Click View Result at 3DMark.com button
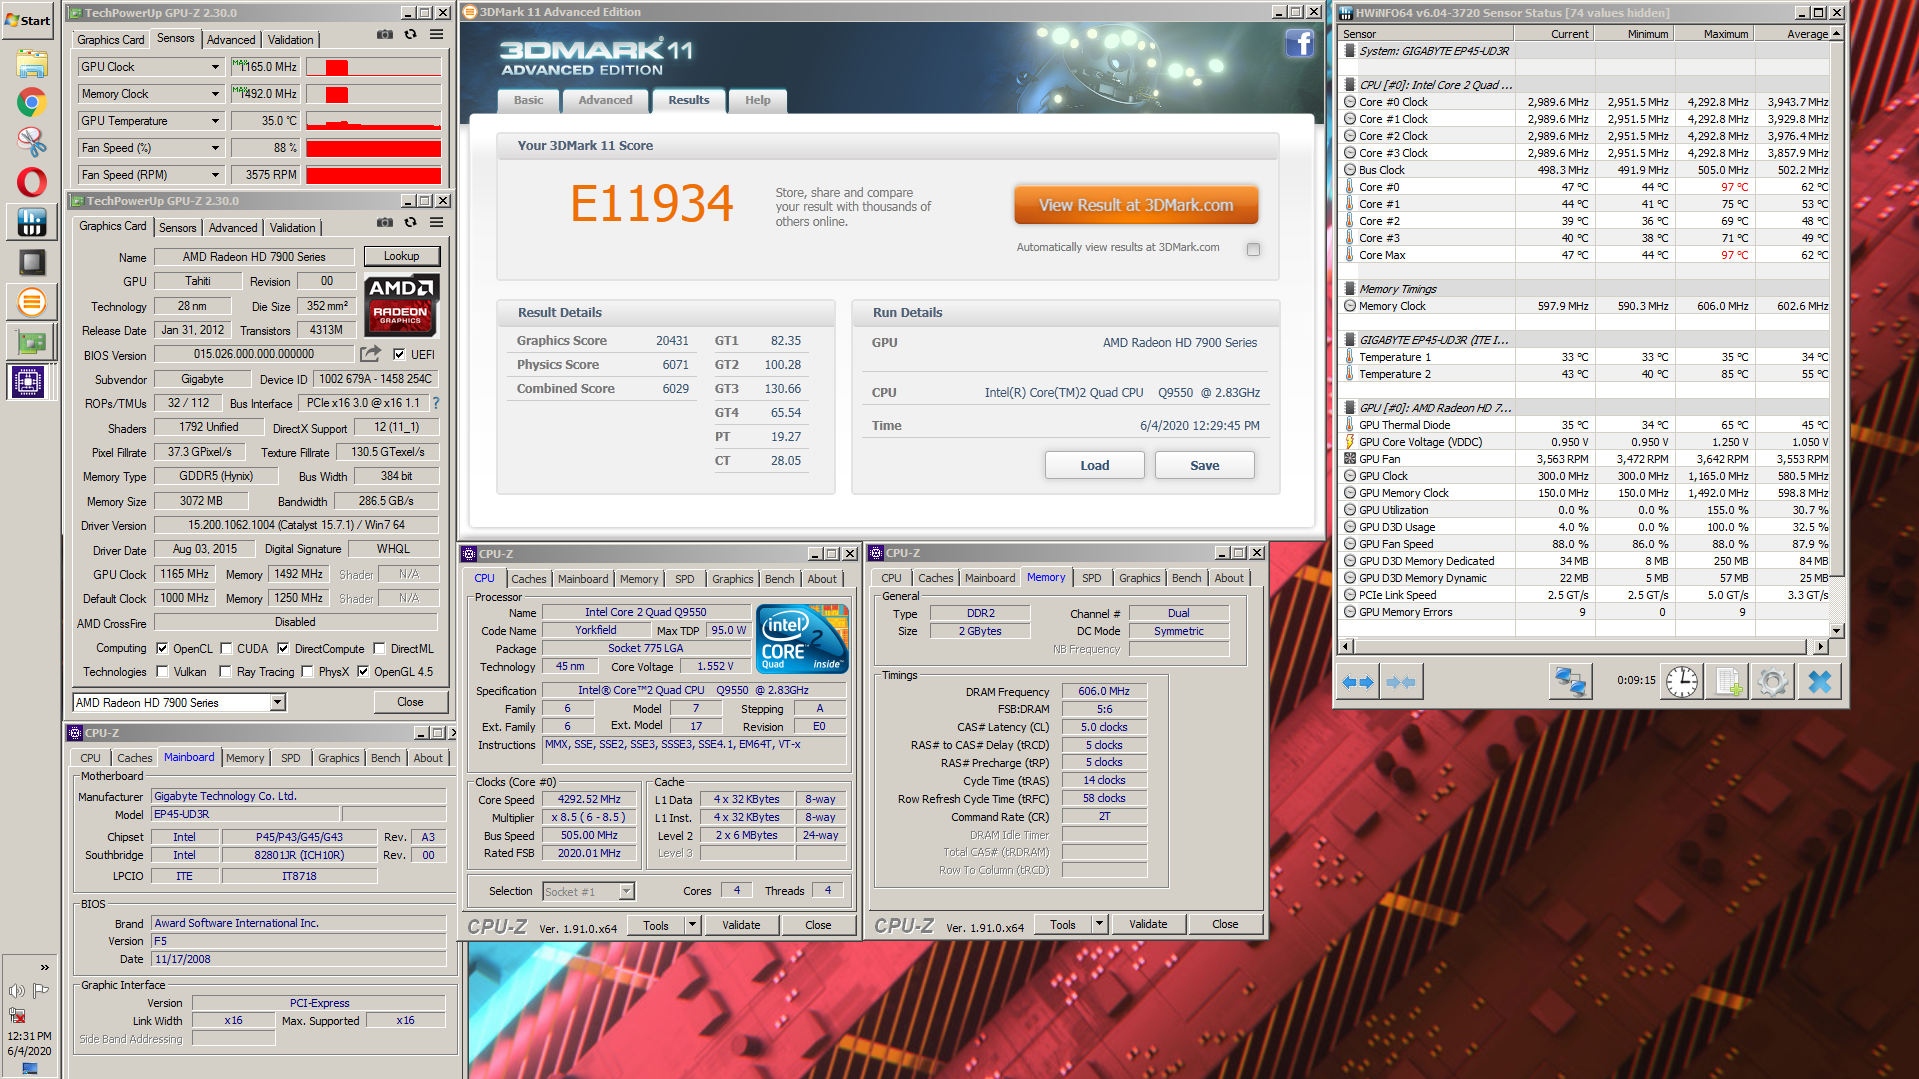This screenshot has height=1079, width=1919. [1136, 205]
